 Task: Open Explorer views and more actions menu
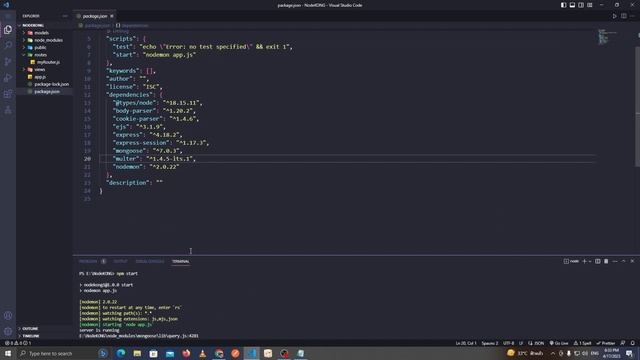tap(65, 16)
